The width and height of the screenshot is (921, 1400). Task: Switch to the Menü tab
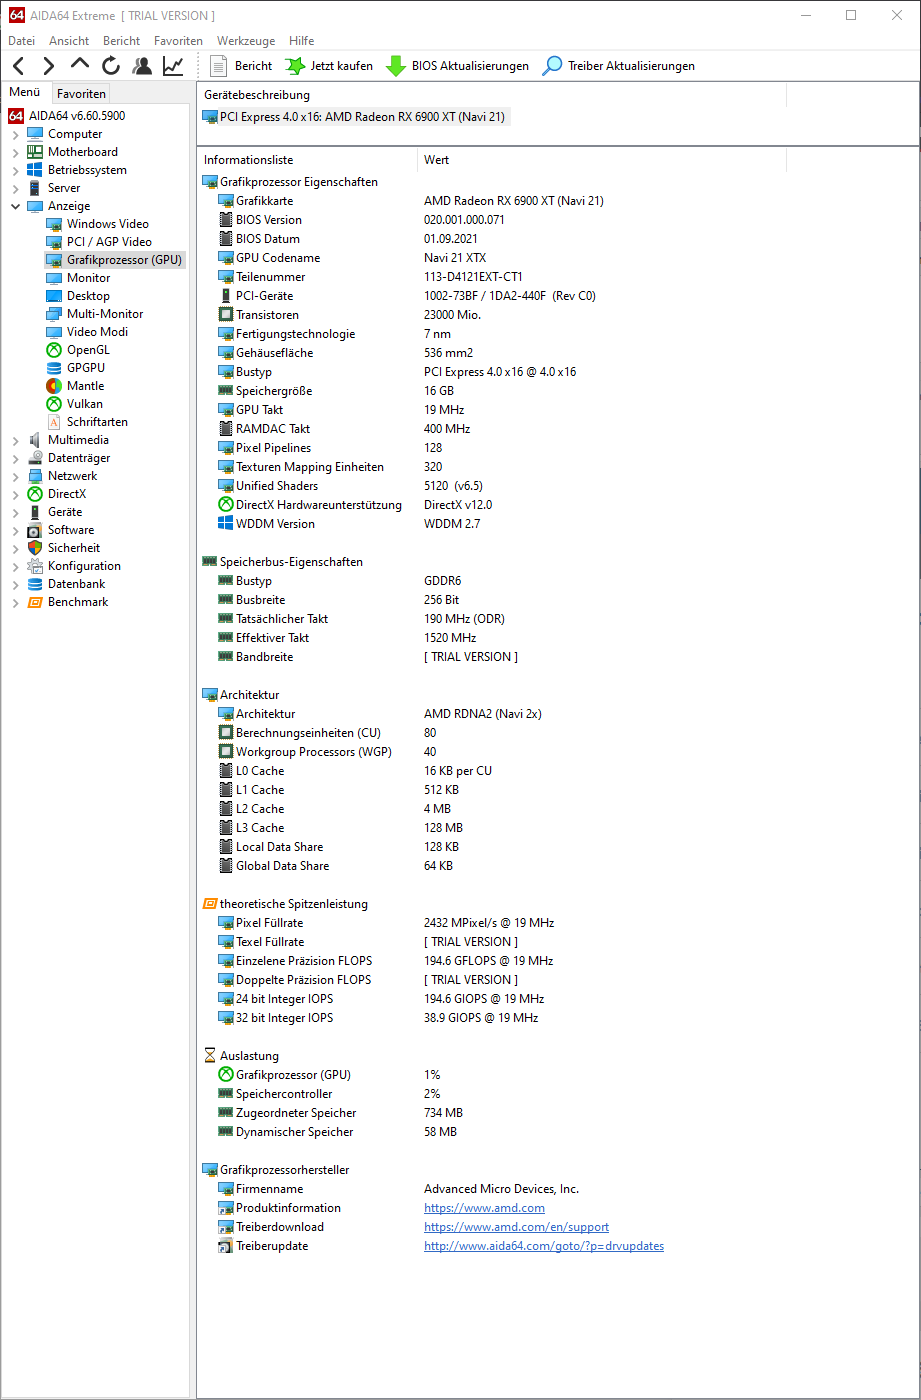[25, 92]
